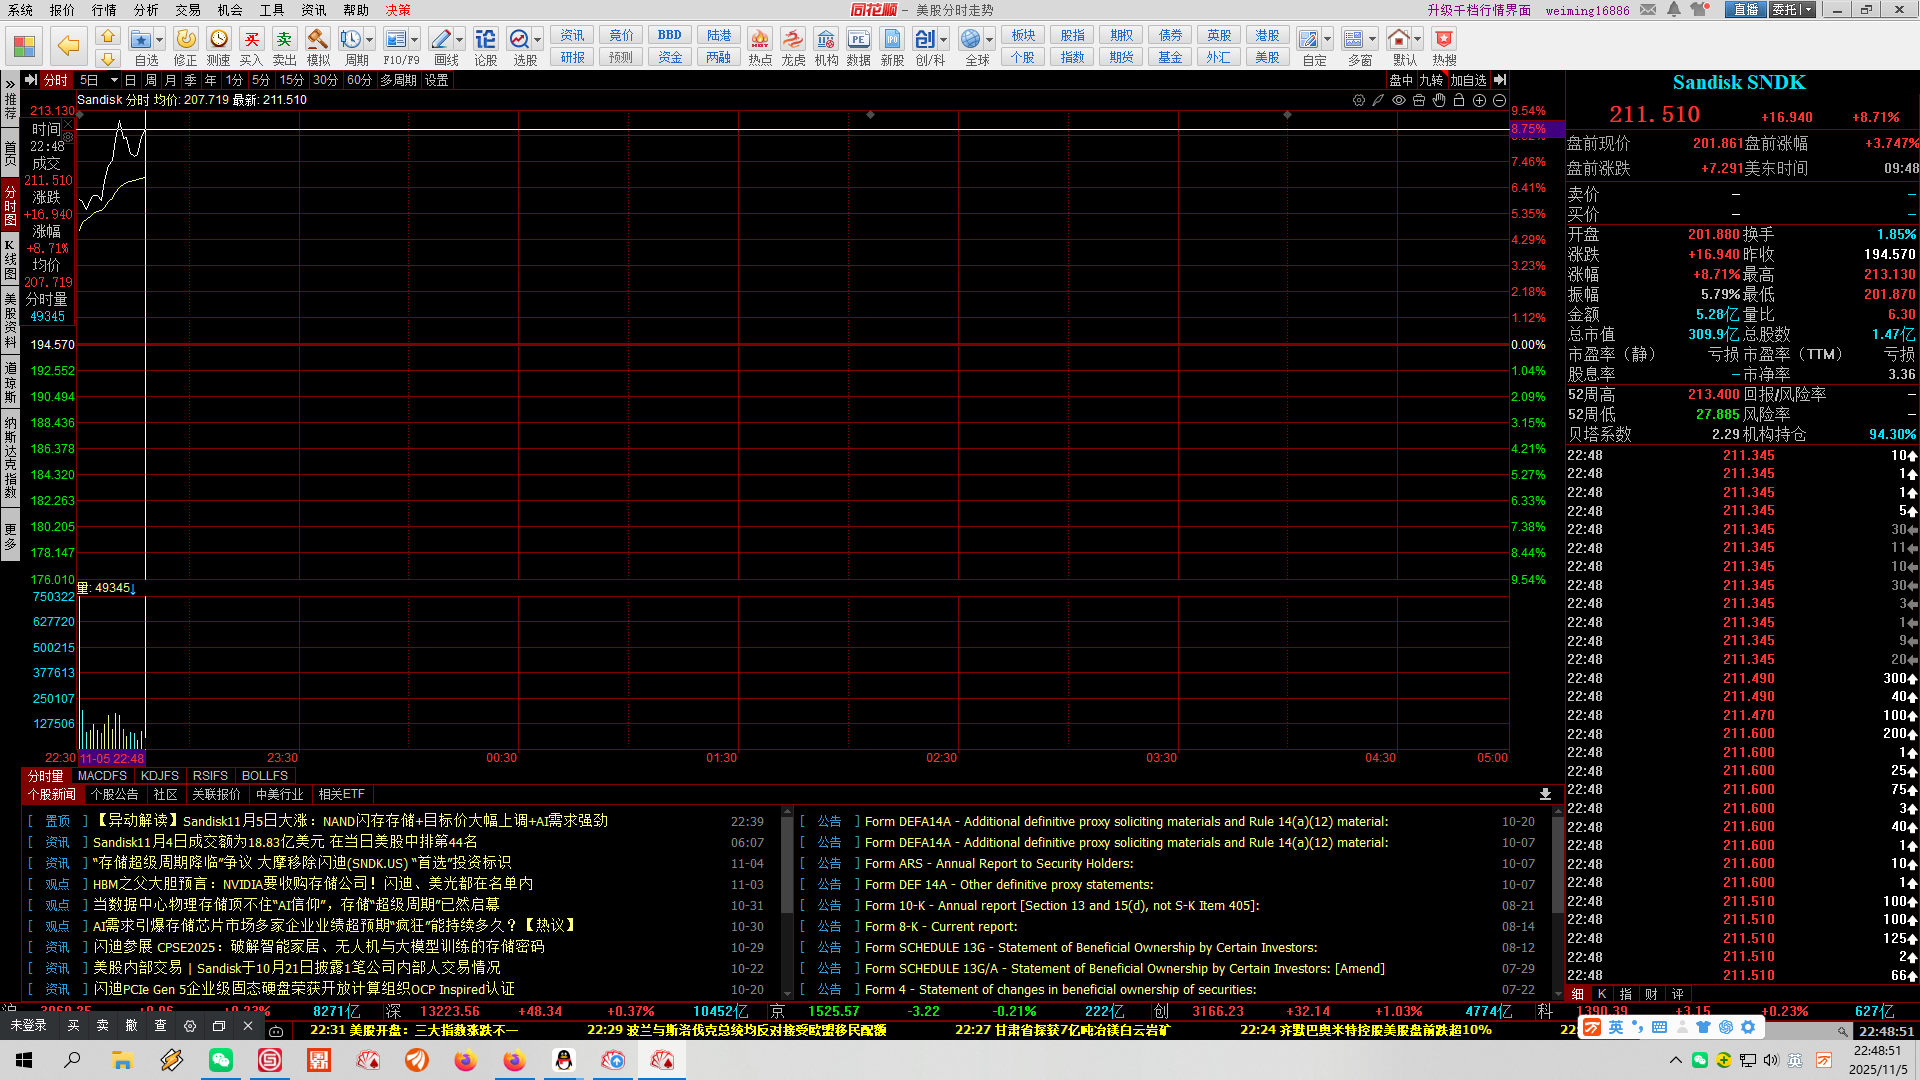Click the 卖出 (sell) toolbar icon
The height and width of the screenshot is (1080, 1920).
point(284,40)
